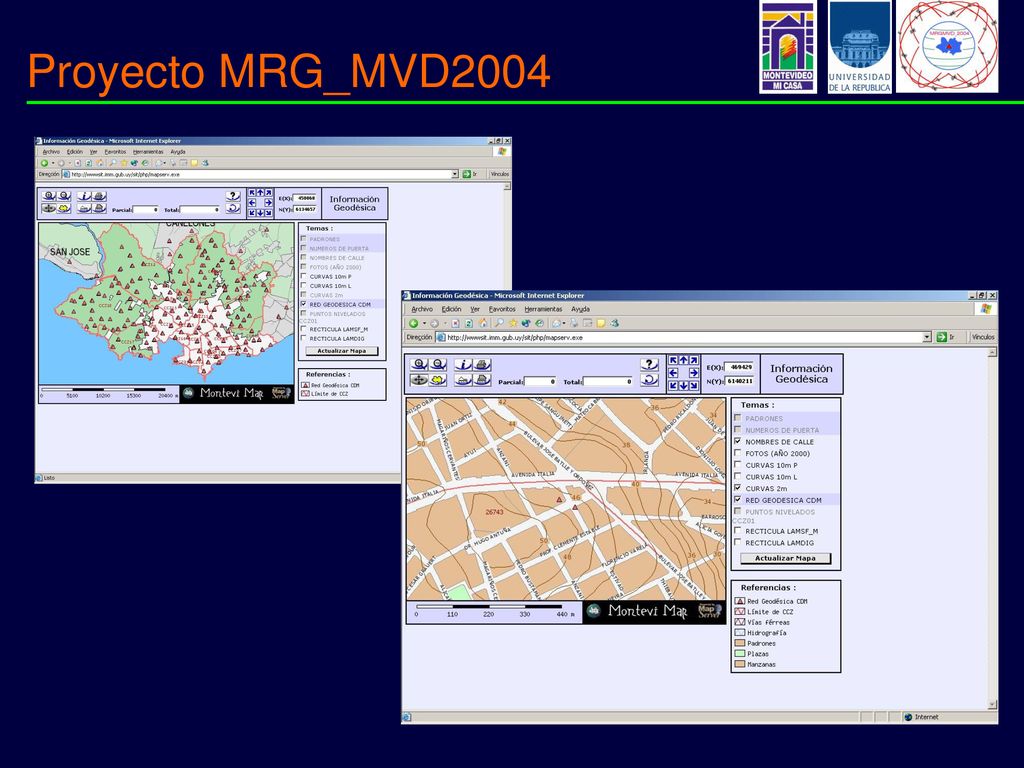
Task: Check RECTICULA LAMSF_M in front window
Action: [x=738, y=531]
